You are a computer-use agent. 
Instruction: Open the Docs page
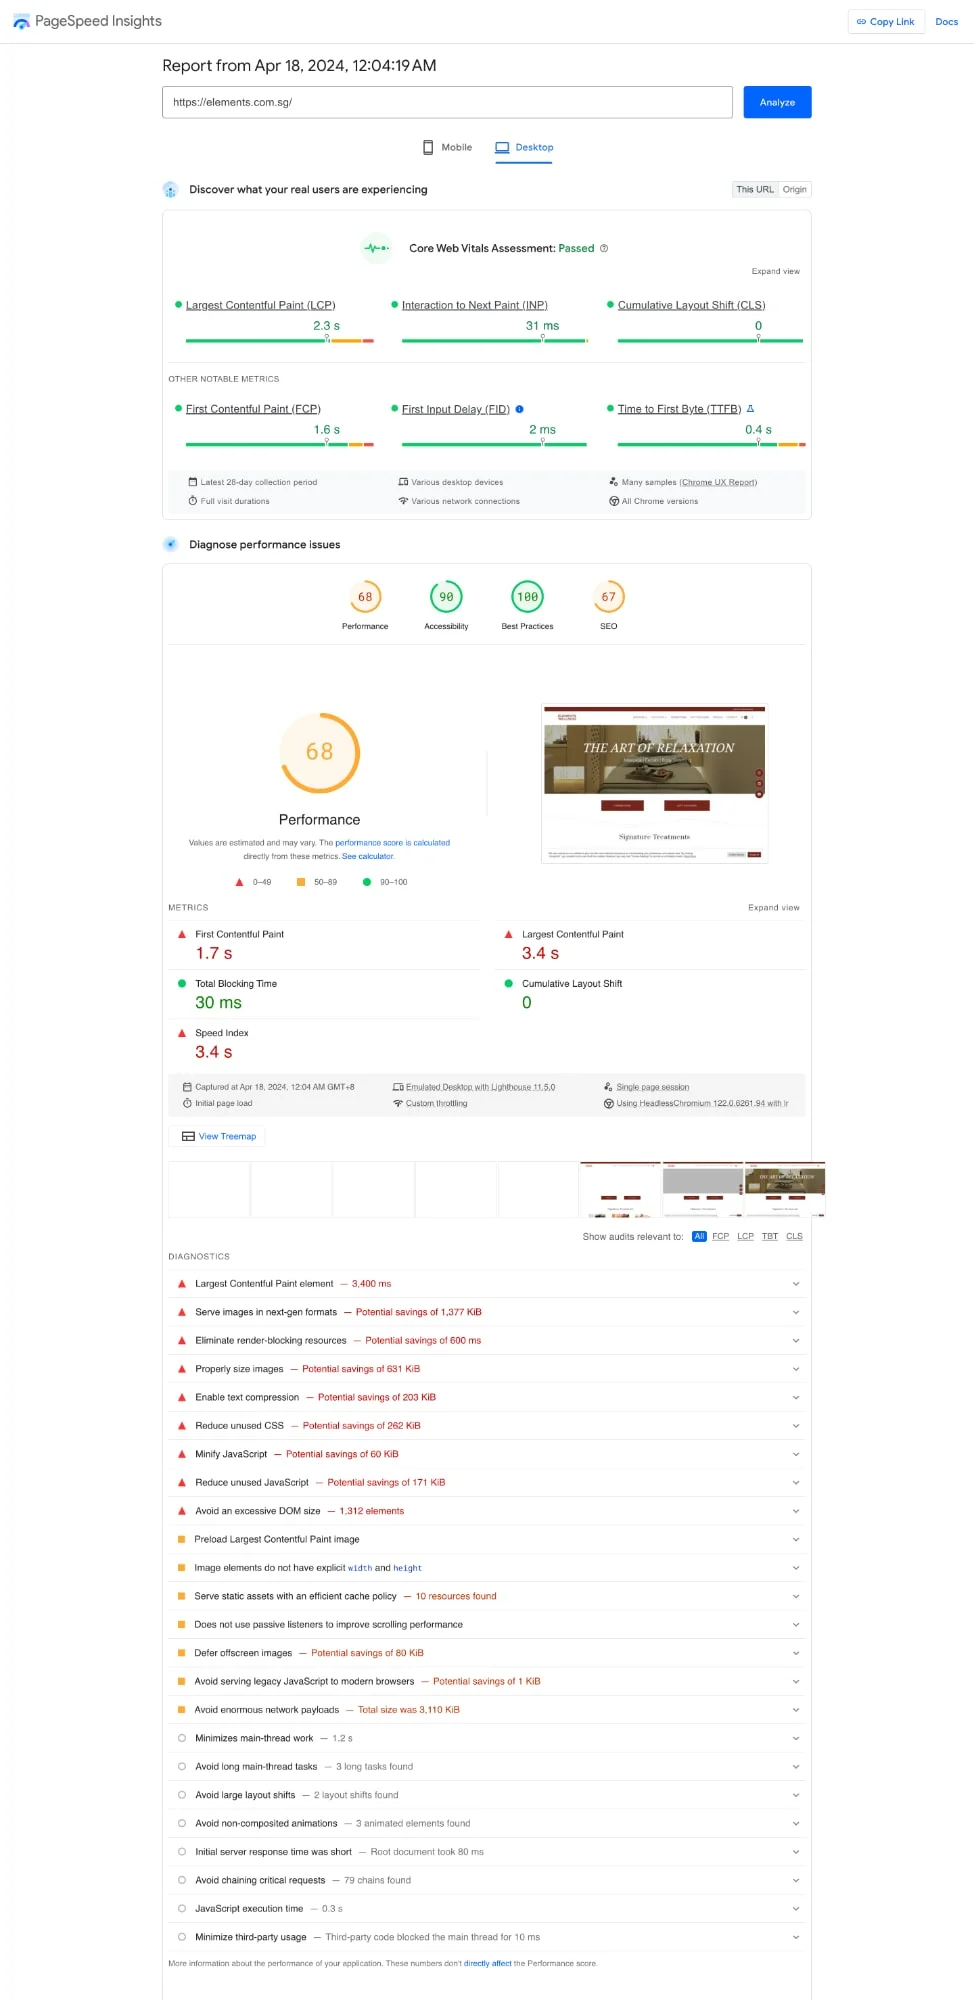[x=946, y=22]
